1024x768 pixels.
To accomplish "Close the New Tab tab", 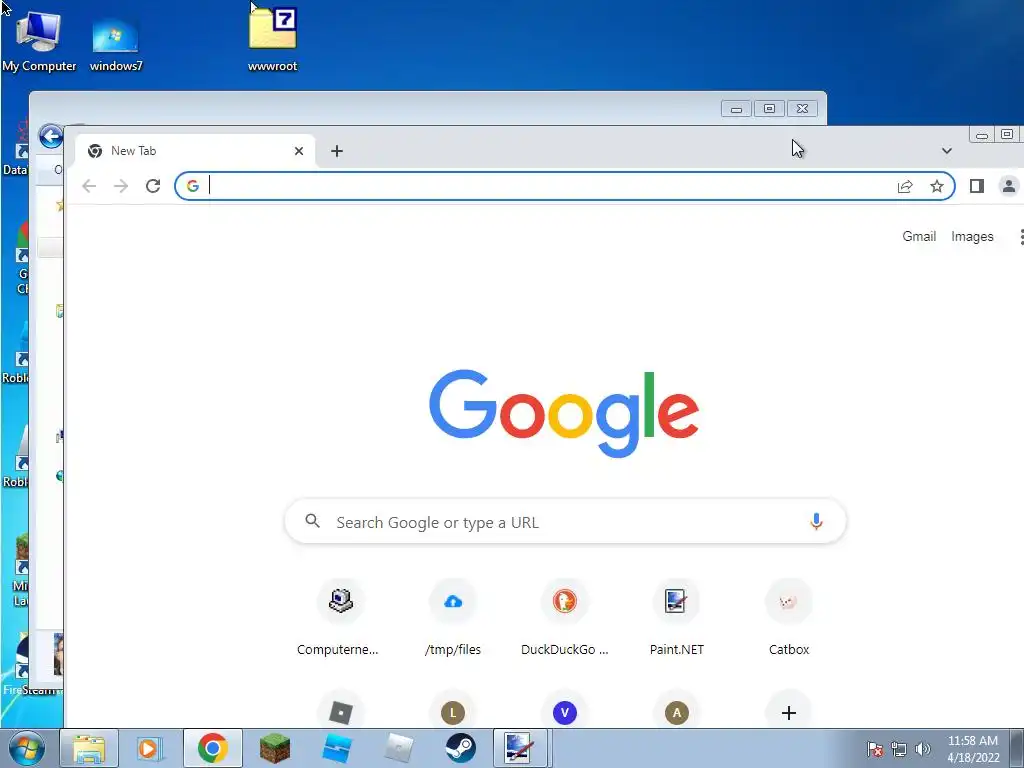I will [298, 151].
